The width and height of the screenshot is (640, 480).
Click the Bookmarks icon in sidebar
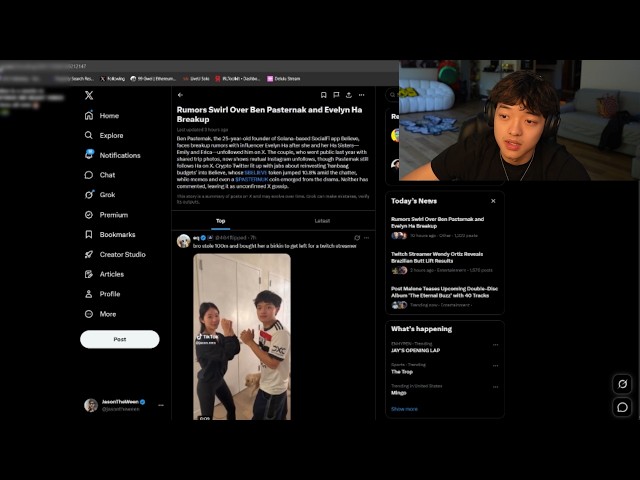pyautogui.click(x=89, y=234)
